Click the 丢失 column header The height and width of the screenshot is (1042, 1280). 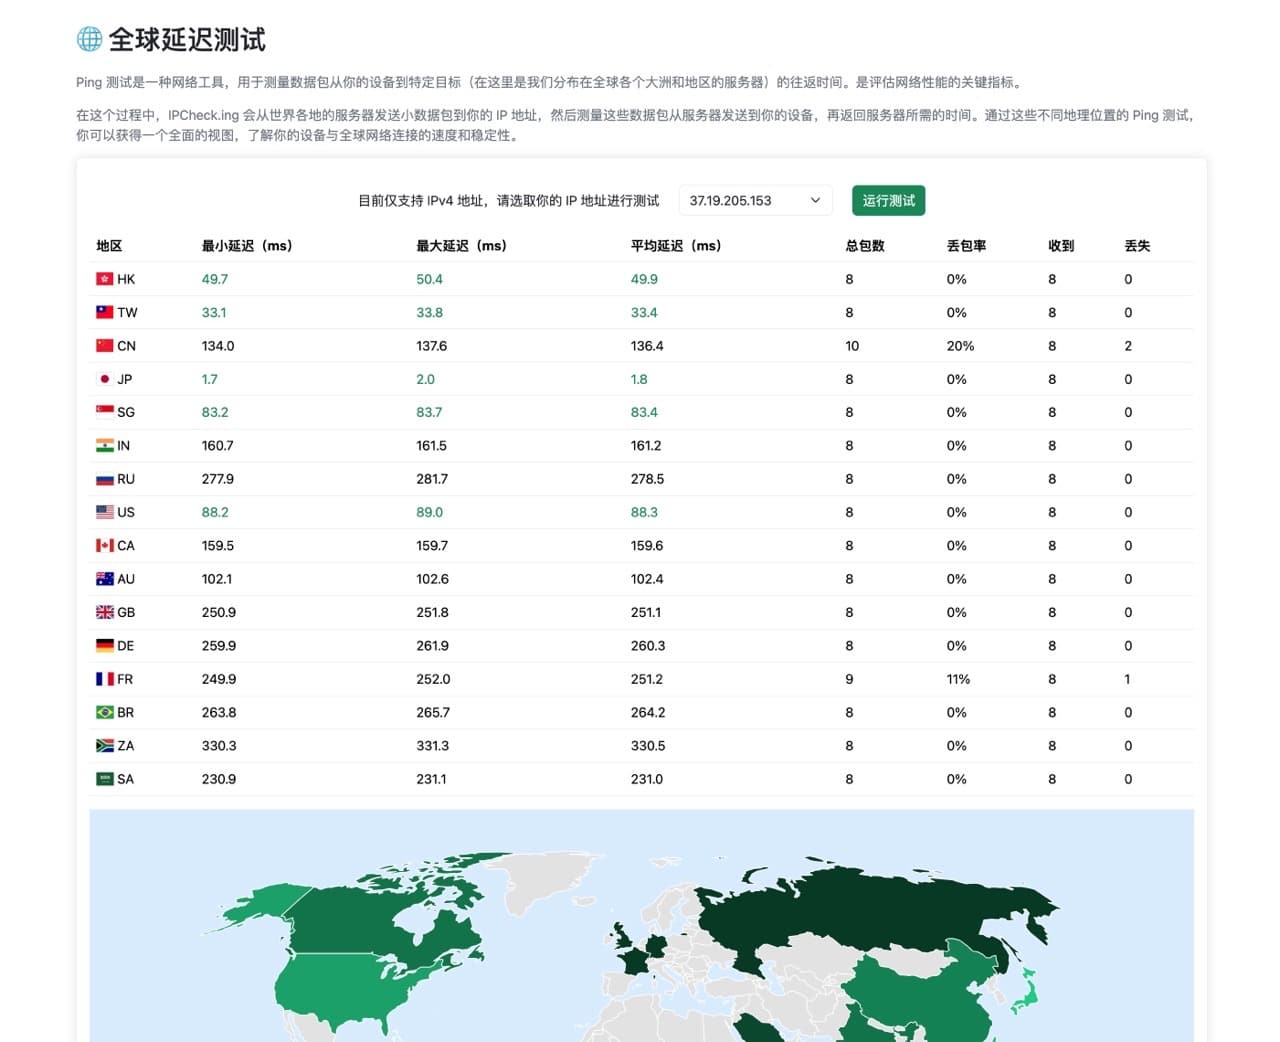click(1137, 246)
